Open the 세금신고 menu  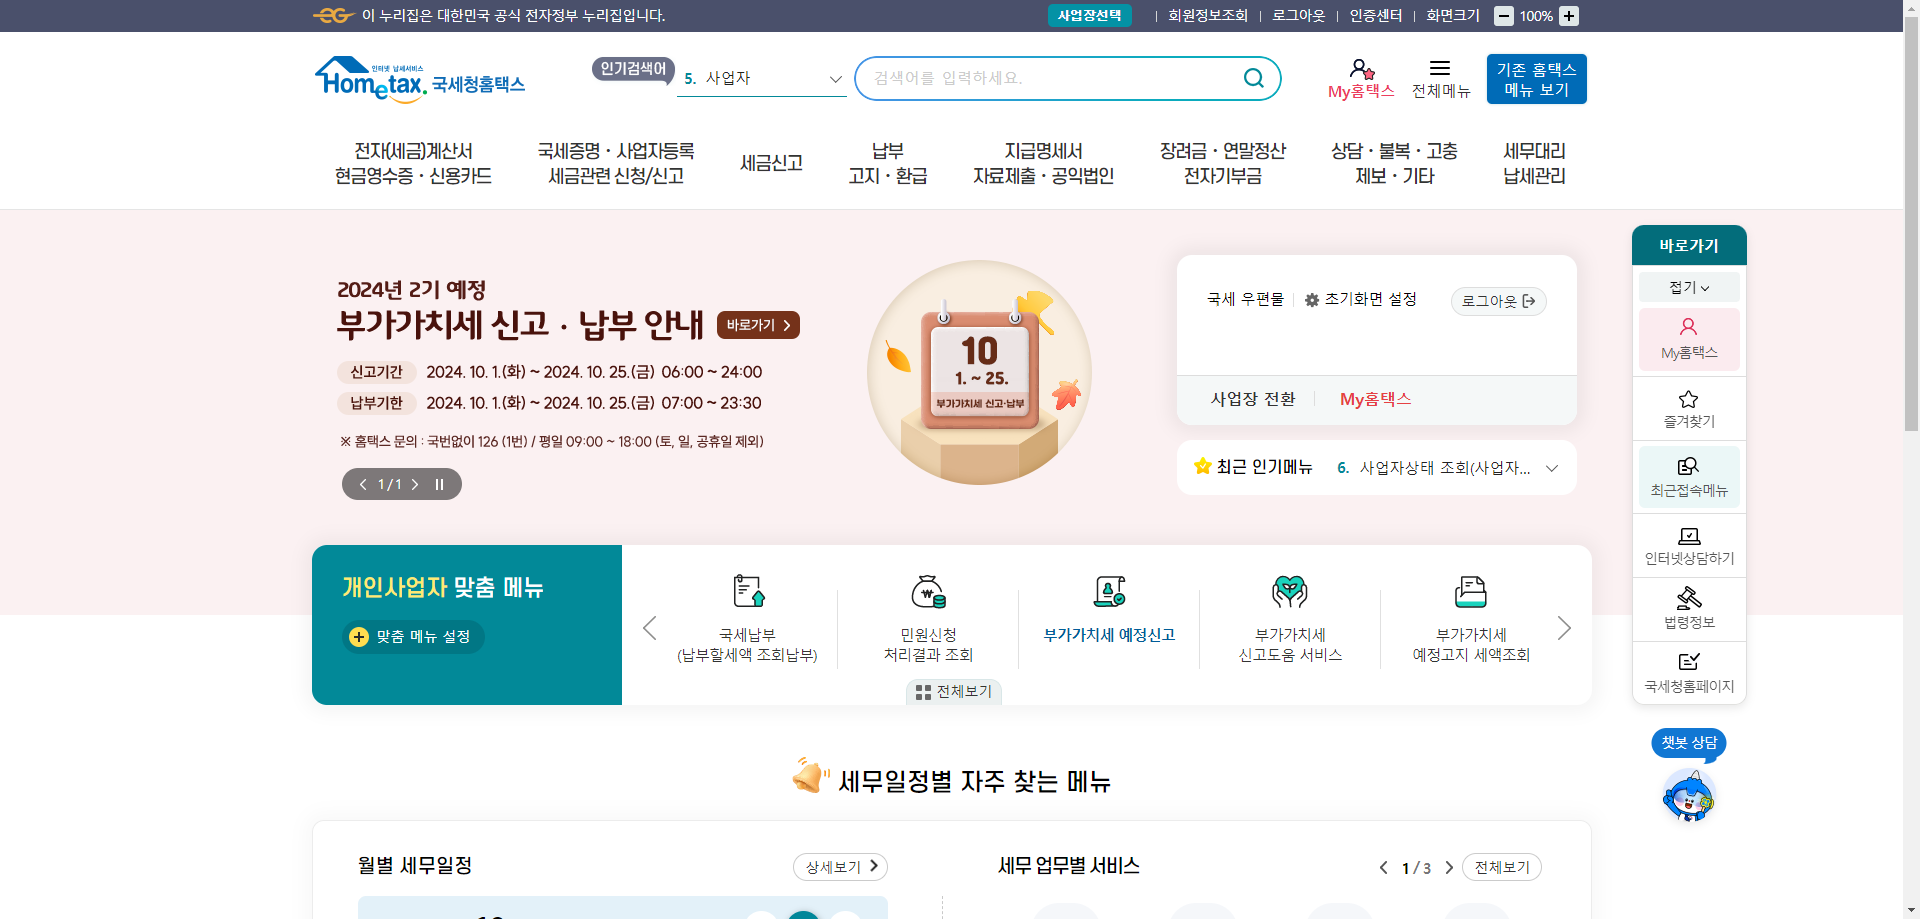click(771, 162)
